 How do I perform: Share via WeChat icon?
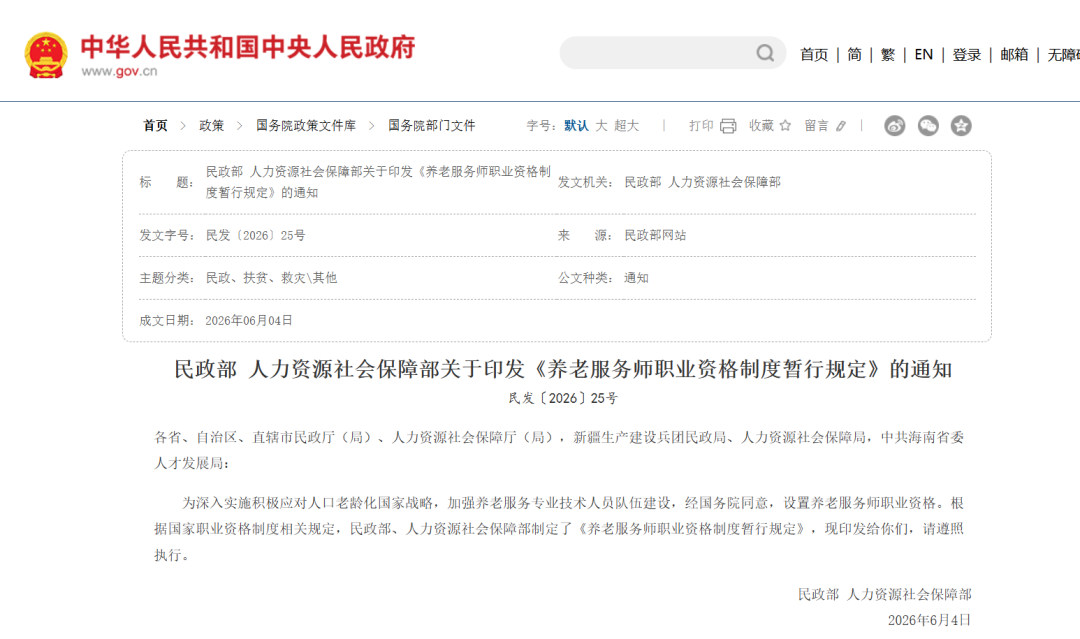click(928, 125)
